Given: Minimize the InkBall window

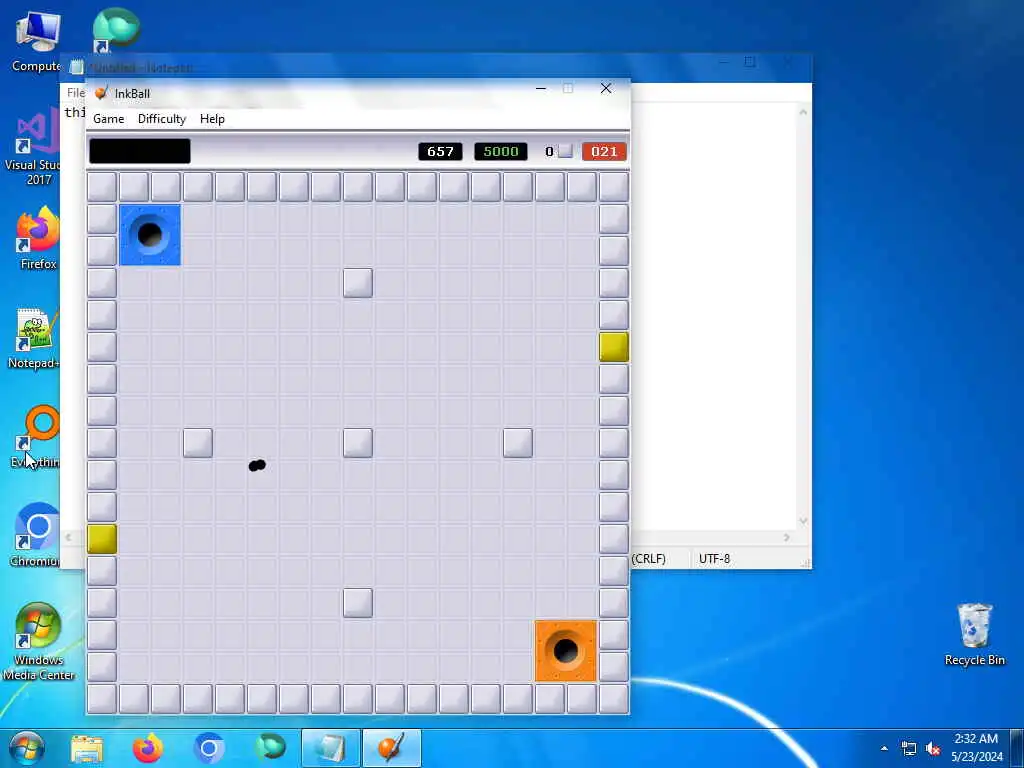Looking at the screenshot, I should click(541, 88).
